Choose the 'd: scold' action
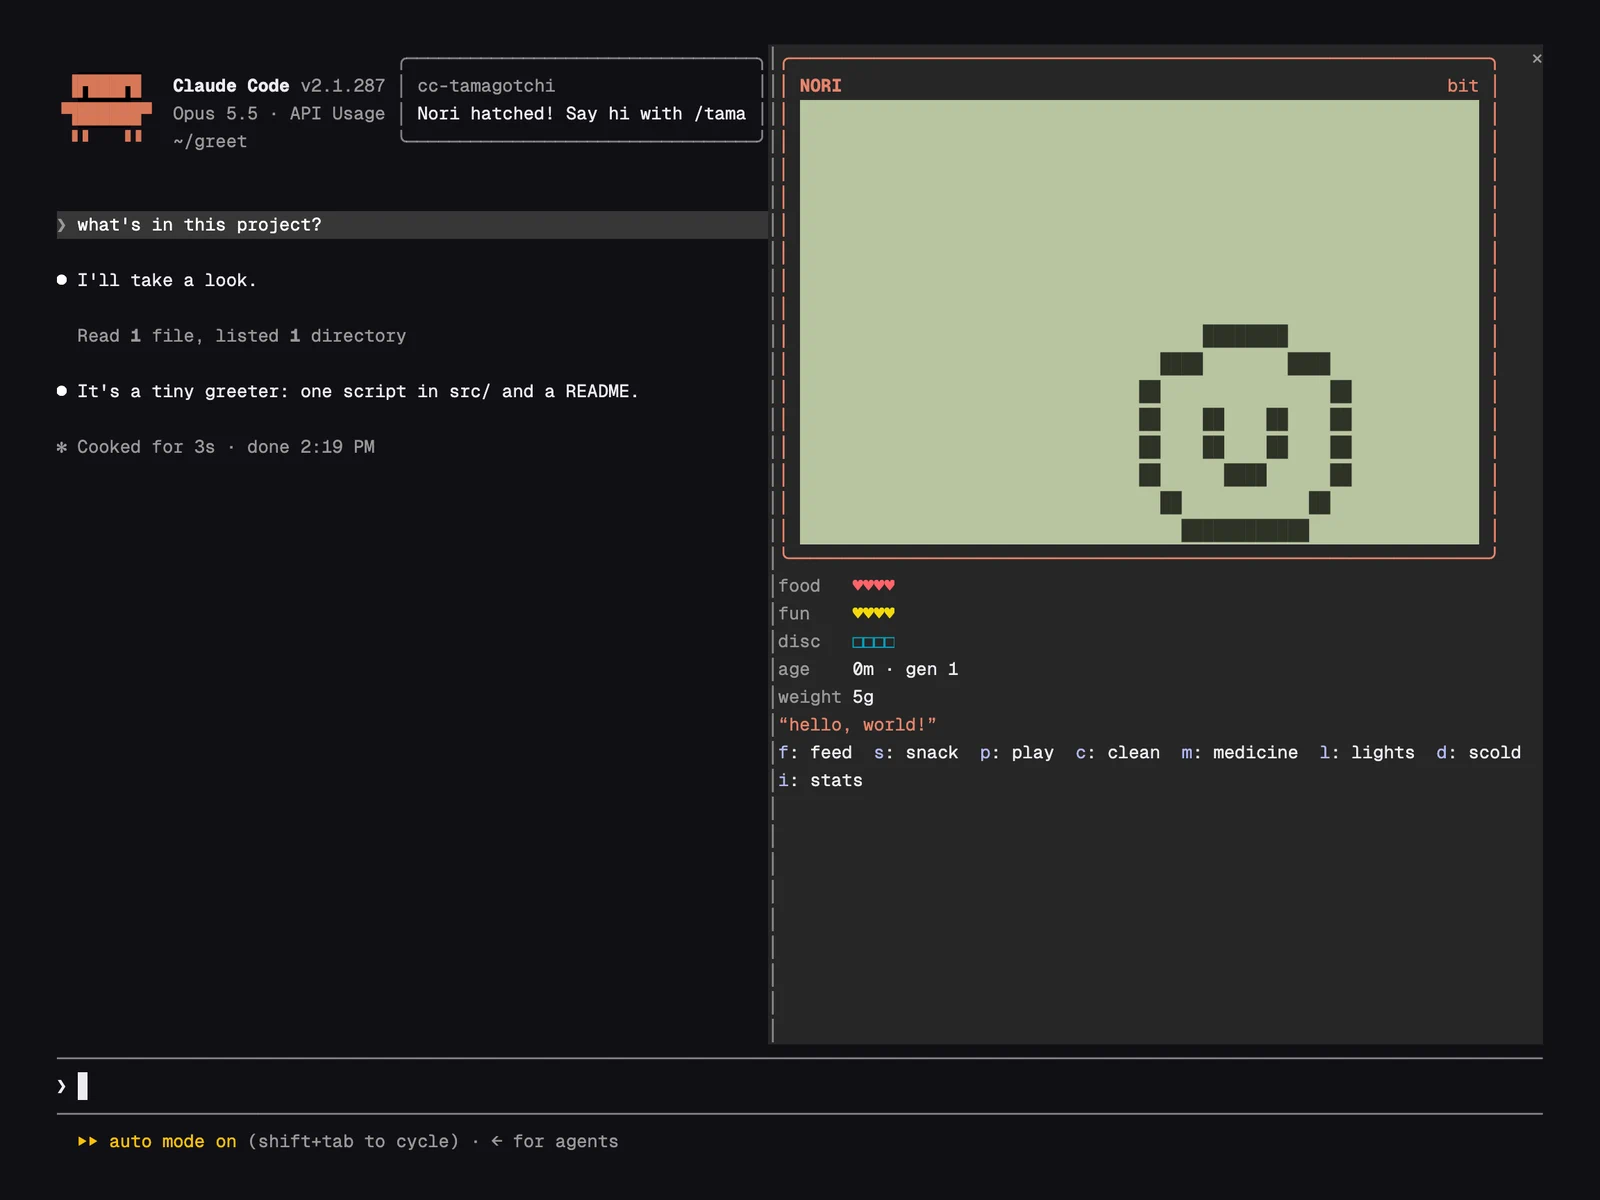 click(x=1478, y=752)
